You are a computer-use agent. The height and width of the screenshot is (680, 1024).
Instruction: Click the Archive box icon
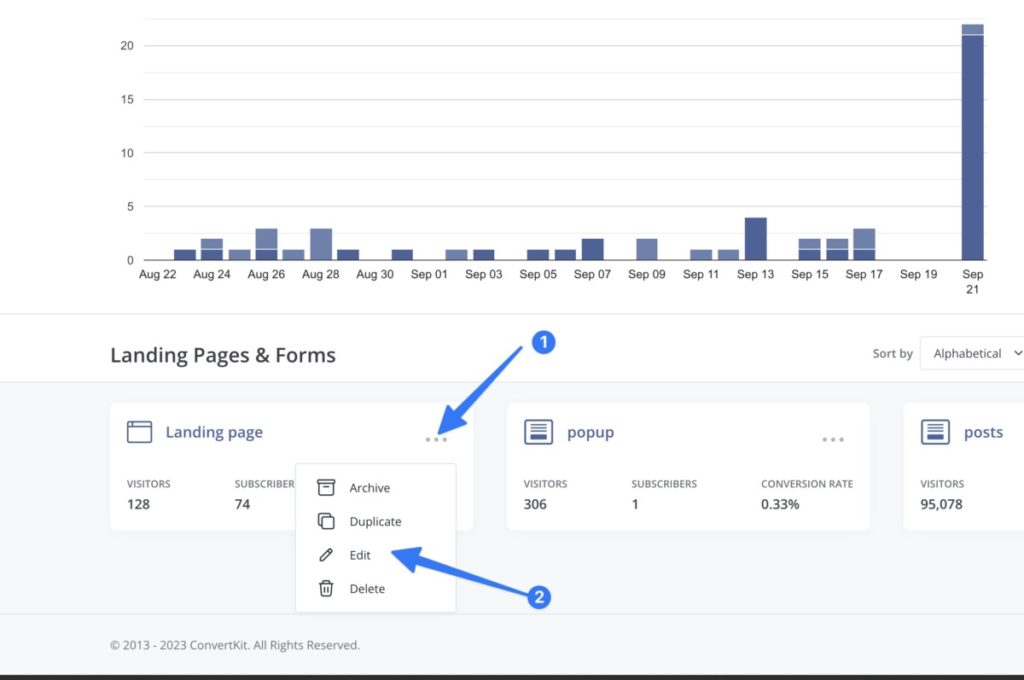326,487
